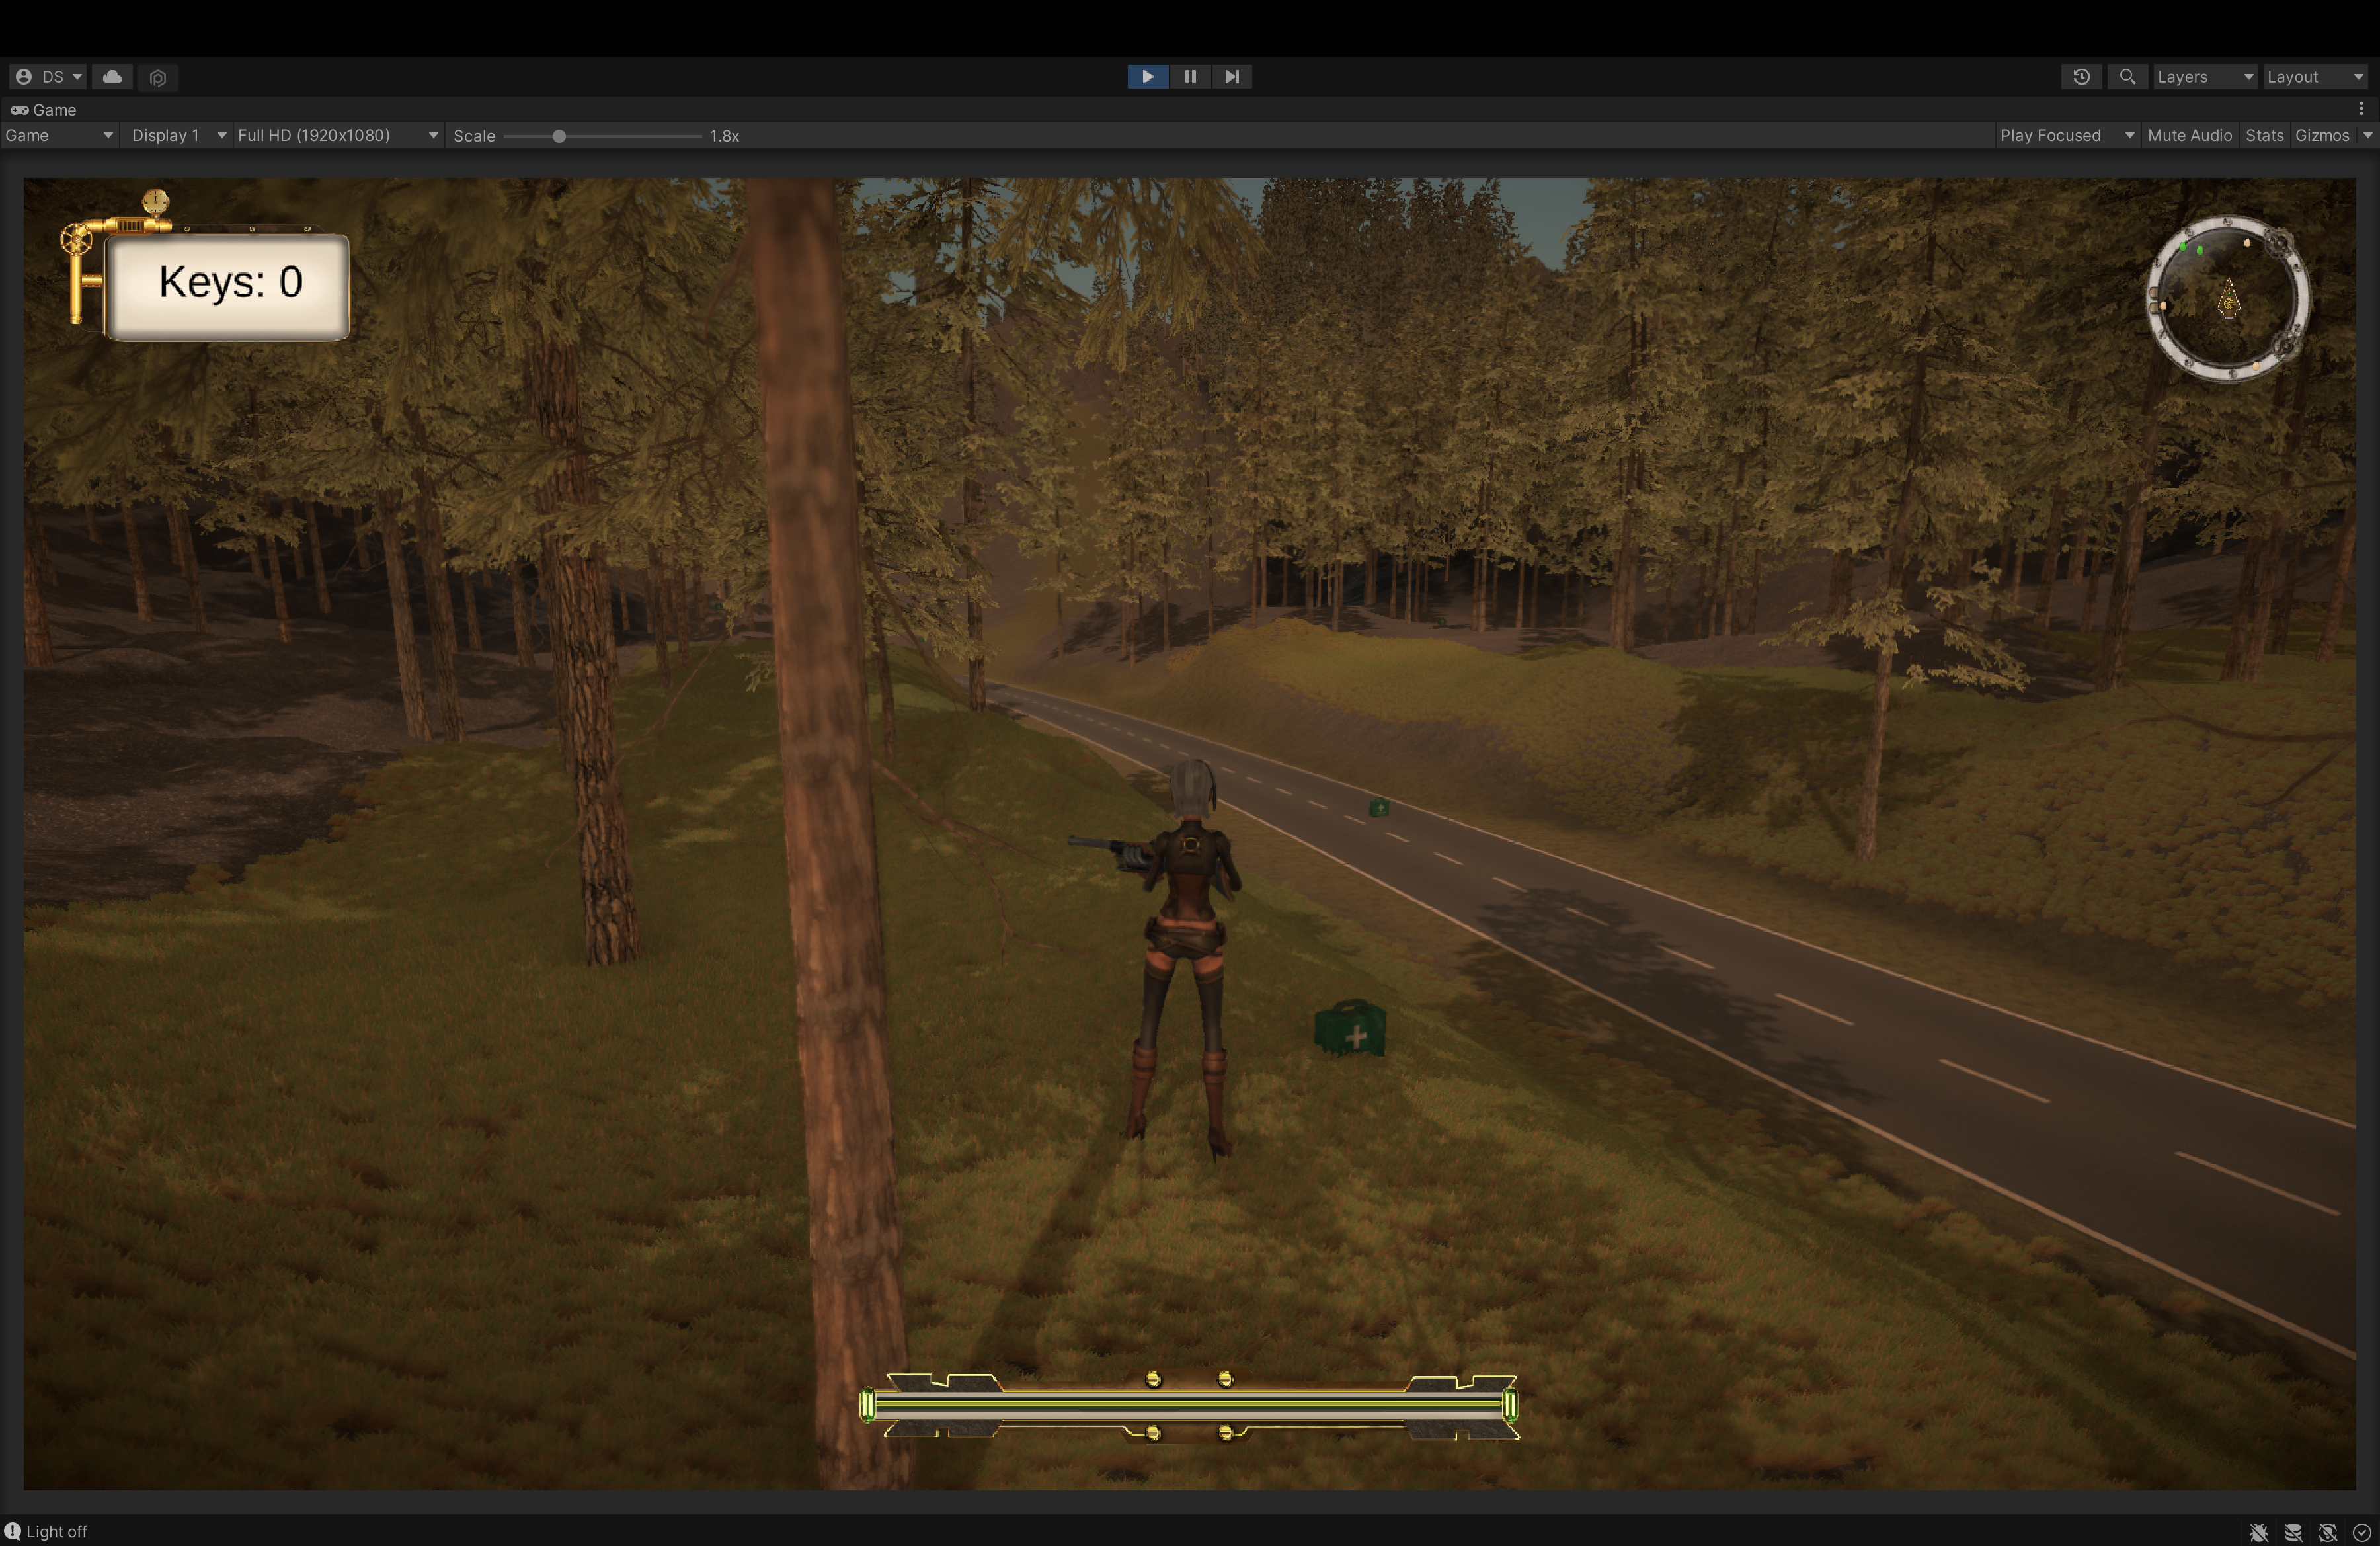This screenshot has height=1546, width=2380.
Task: Open the Game tab kebab menu
Action: (x=2361, y=109)
